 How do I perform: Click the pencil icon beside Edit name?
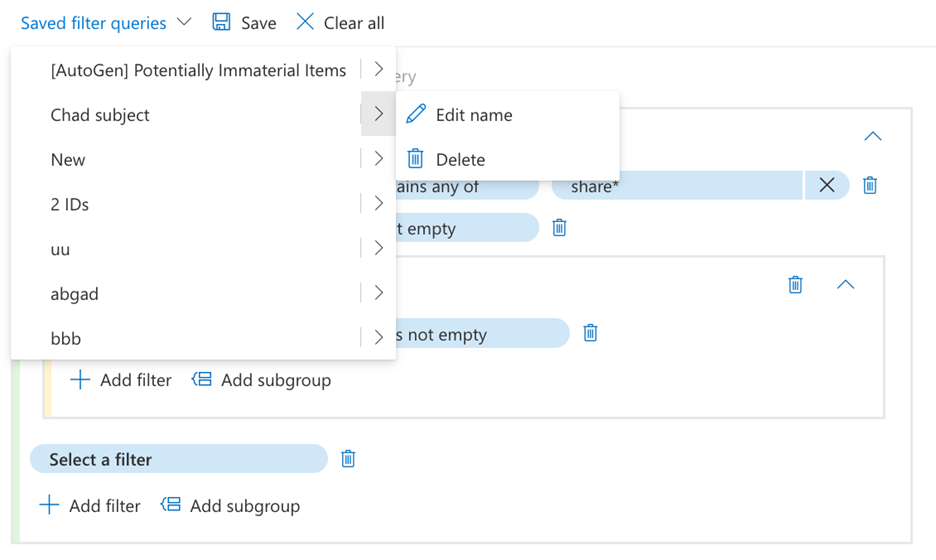tap(416, 115)
